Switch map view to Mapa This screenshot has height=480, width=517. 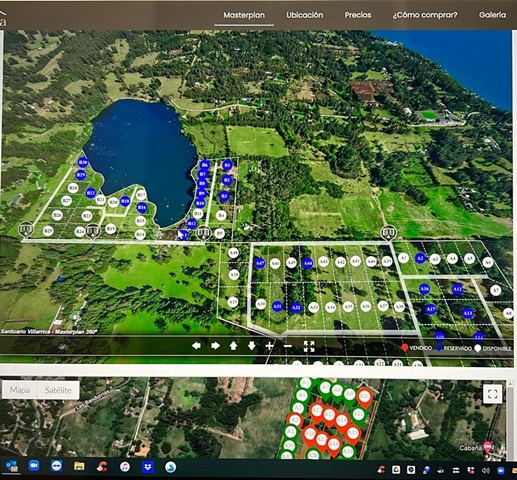coord(19,390)
